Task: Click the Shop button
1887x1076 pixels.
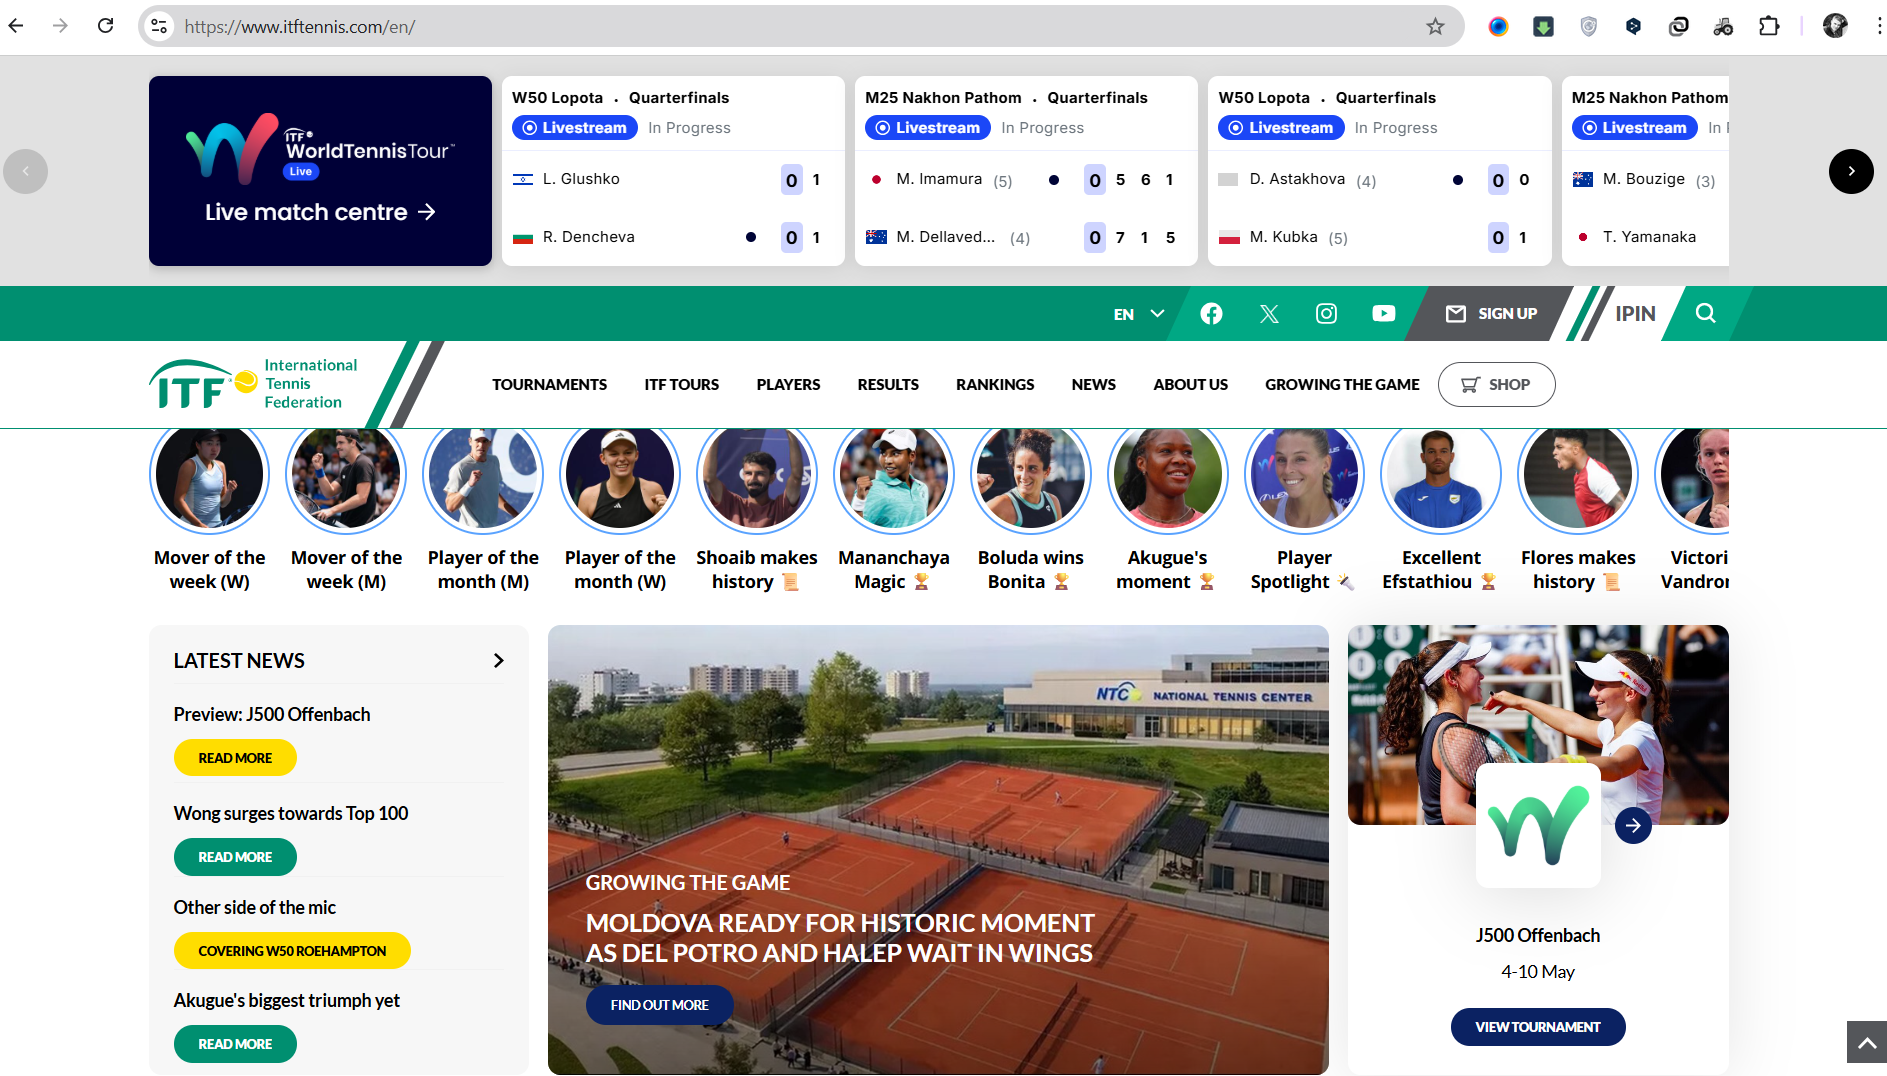Action: (x=1496, y=385)
